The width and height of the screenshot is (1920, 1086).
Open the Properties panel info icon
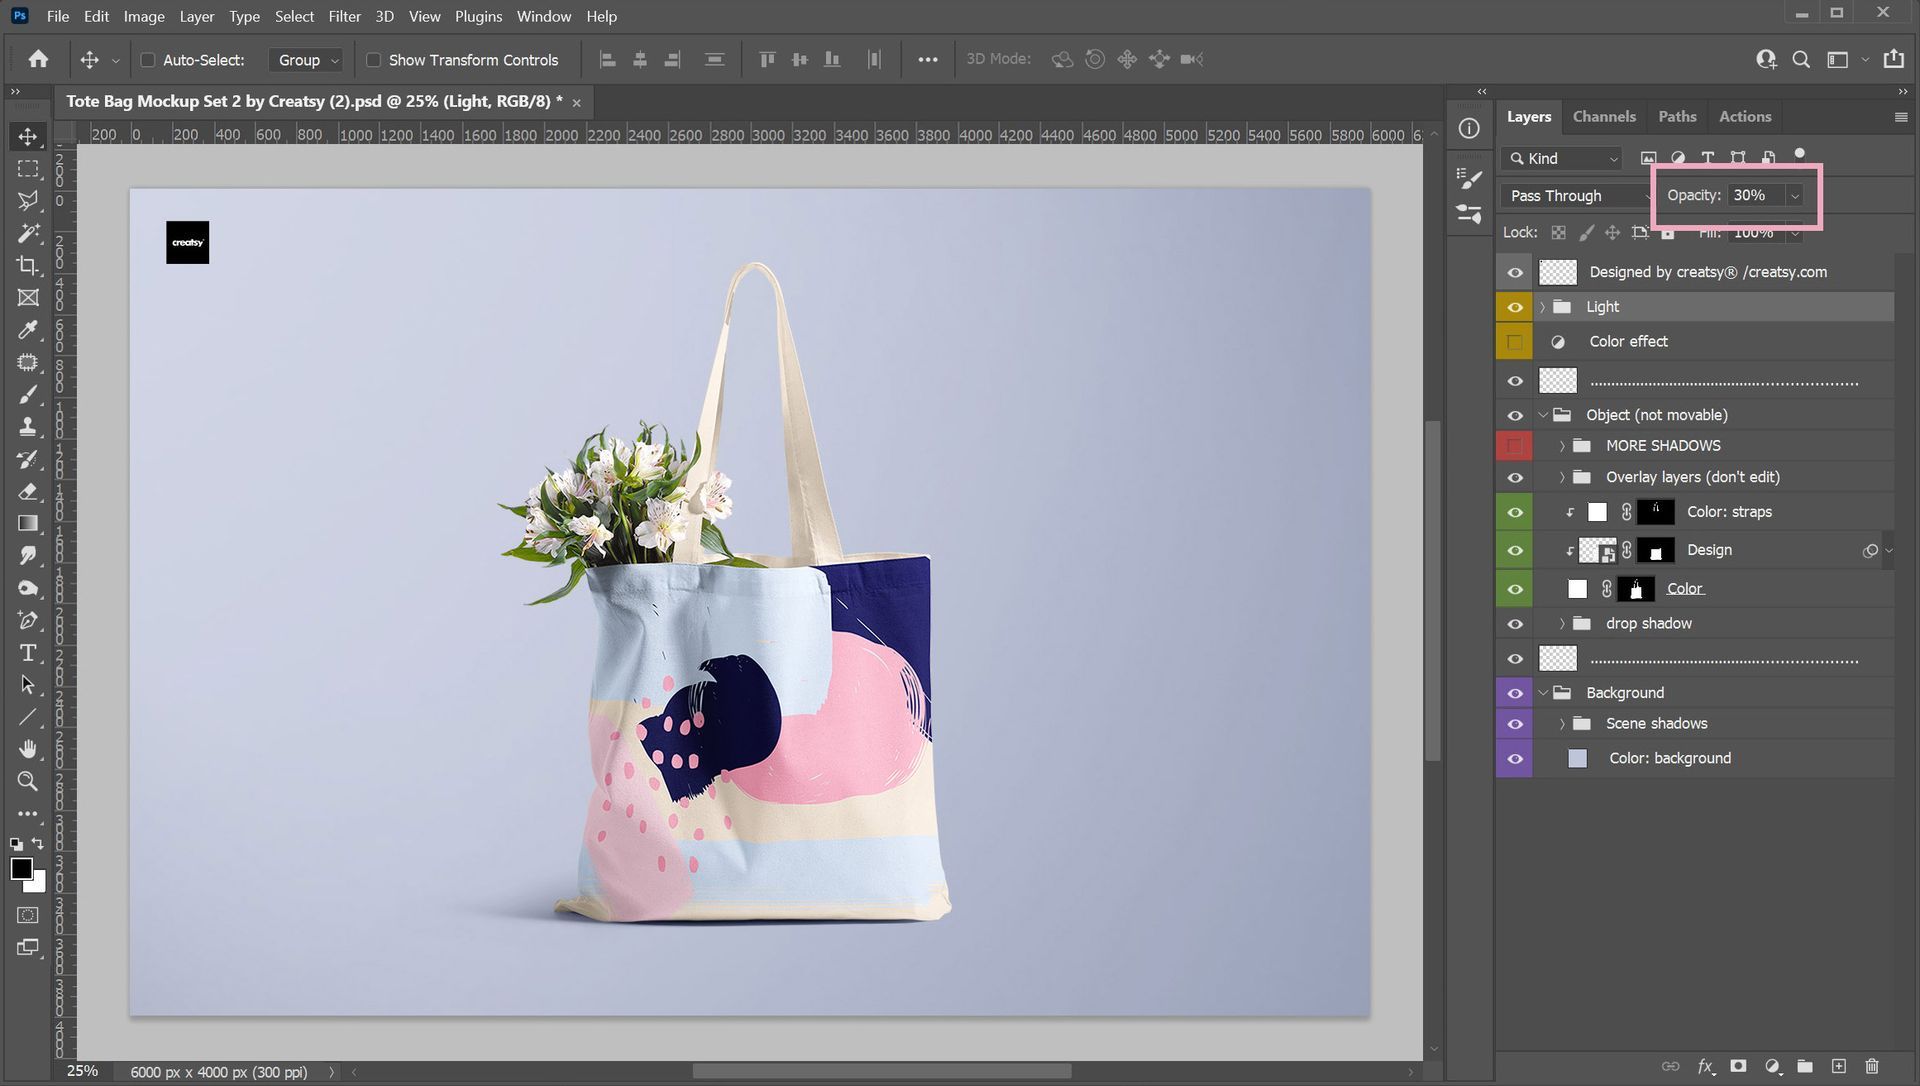click(x=1469, y=128)
